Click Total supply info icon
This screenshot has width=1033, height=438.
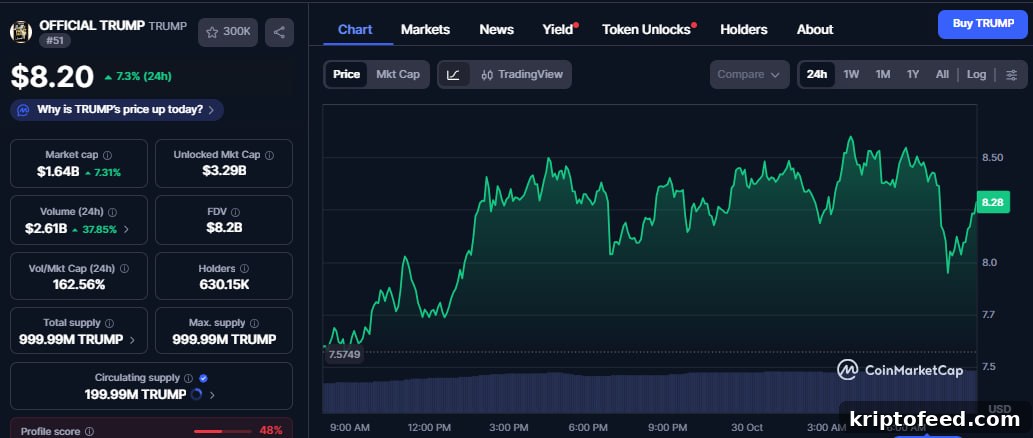109,323
